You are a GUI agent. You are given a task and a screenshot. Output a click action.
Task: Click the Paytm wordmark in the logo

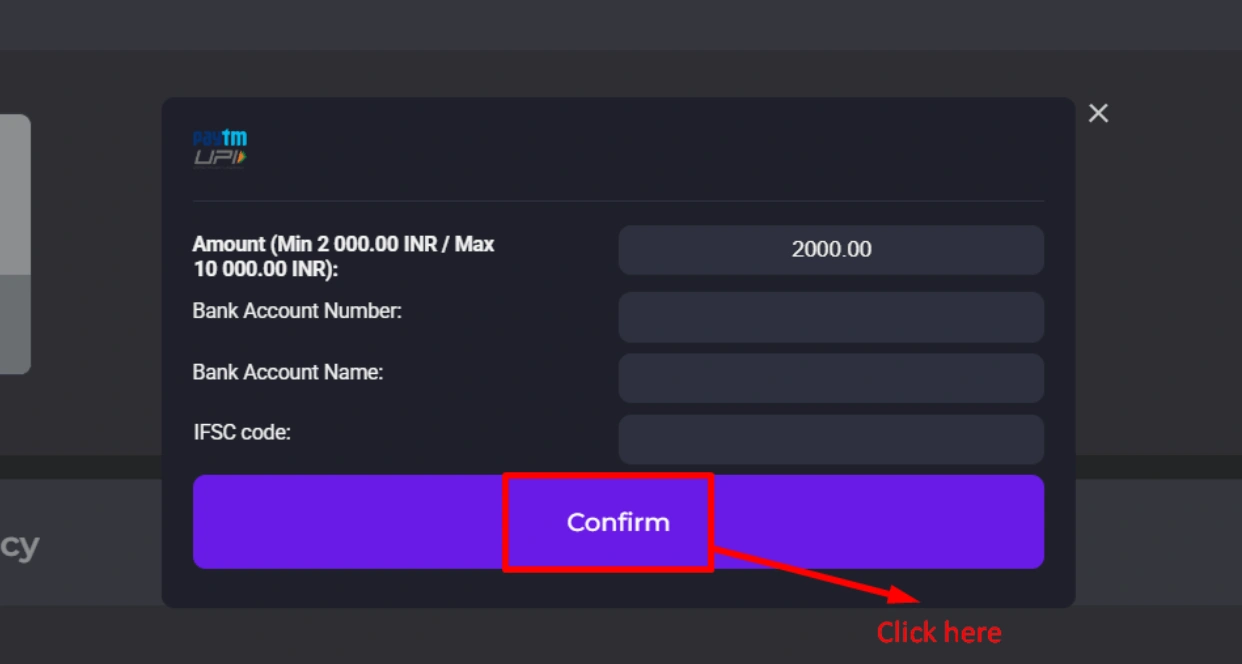[x=220, y=138]
